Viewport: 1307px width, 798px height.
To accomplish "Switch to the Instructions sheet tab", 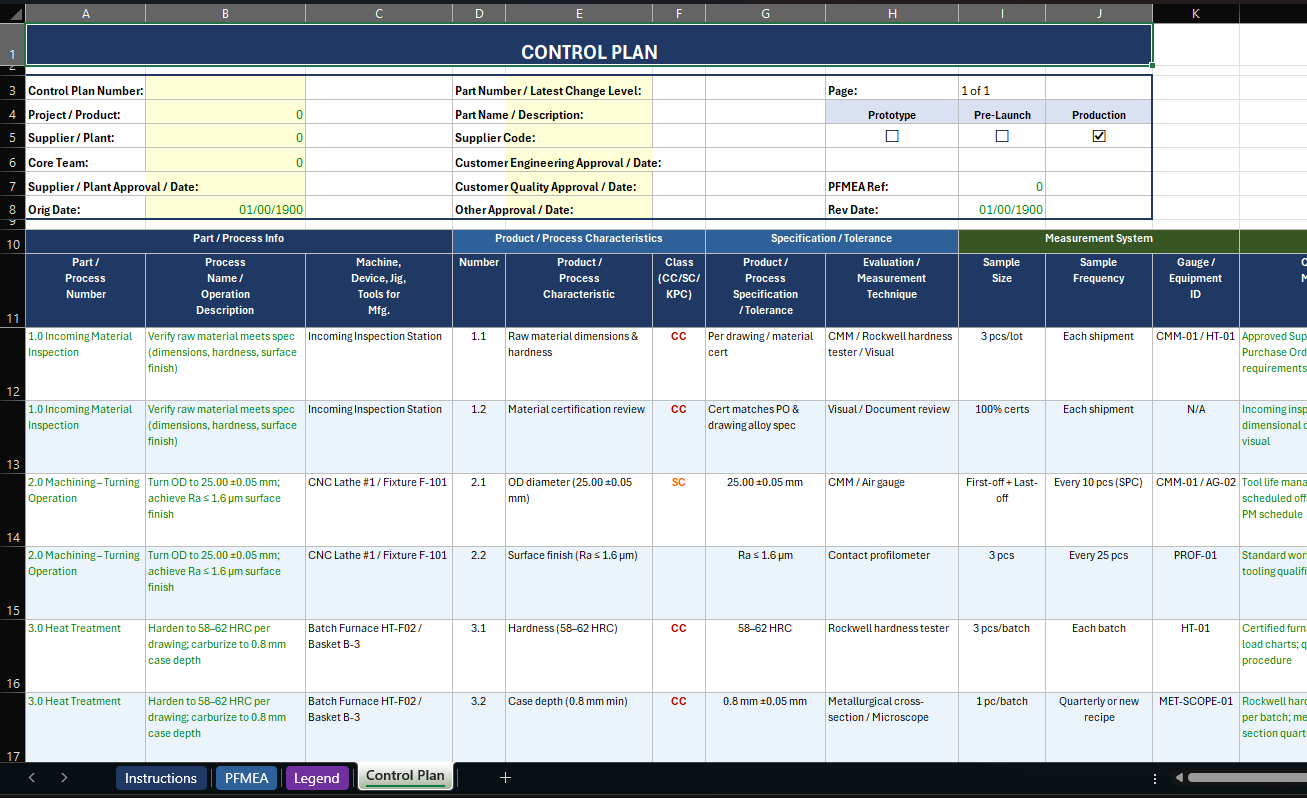I will [x=161, y=777].
